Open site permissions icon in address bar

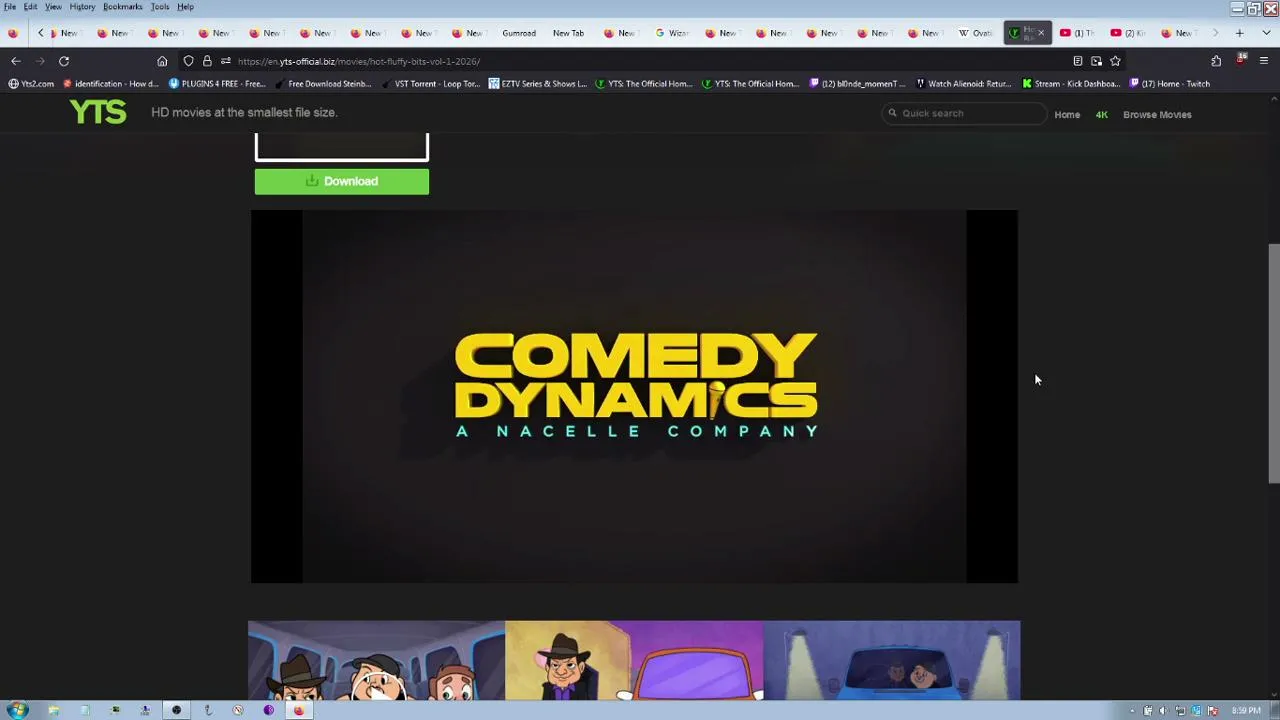pyautogui.click(x=225, y=61)
